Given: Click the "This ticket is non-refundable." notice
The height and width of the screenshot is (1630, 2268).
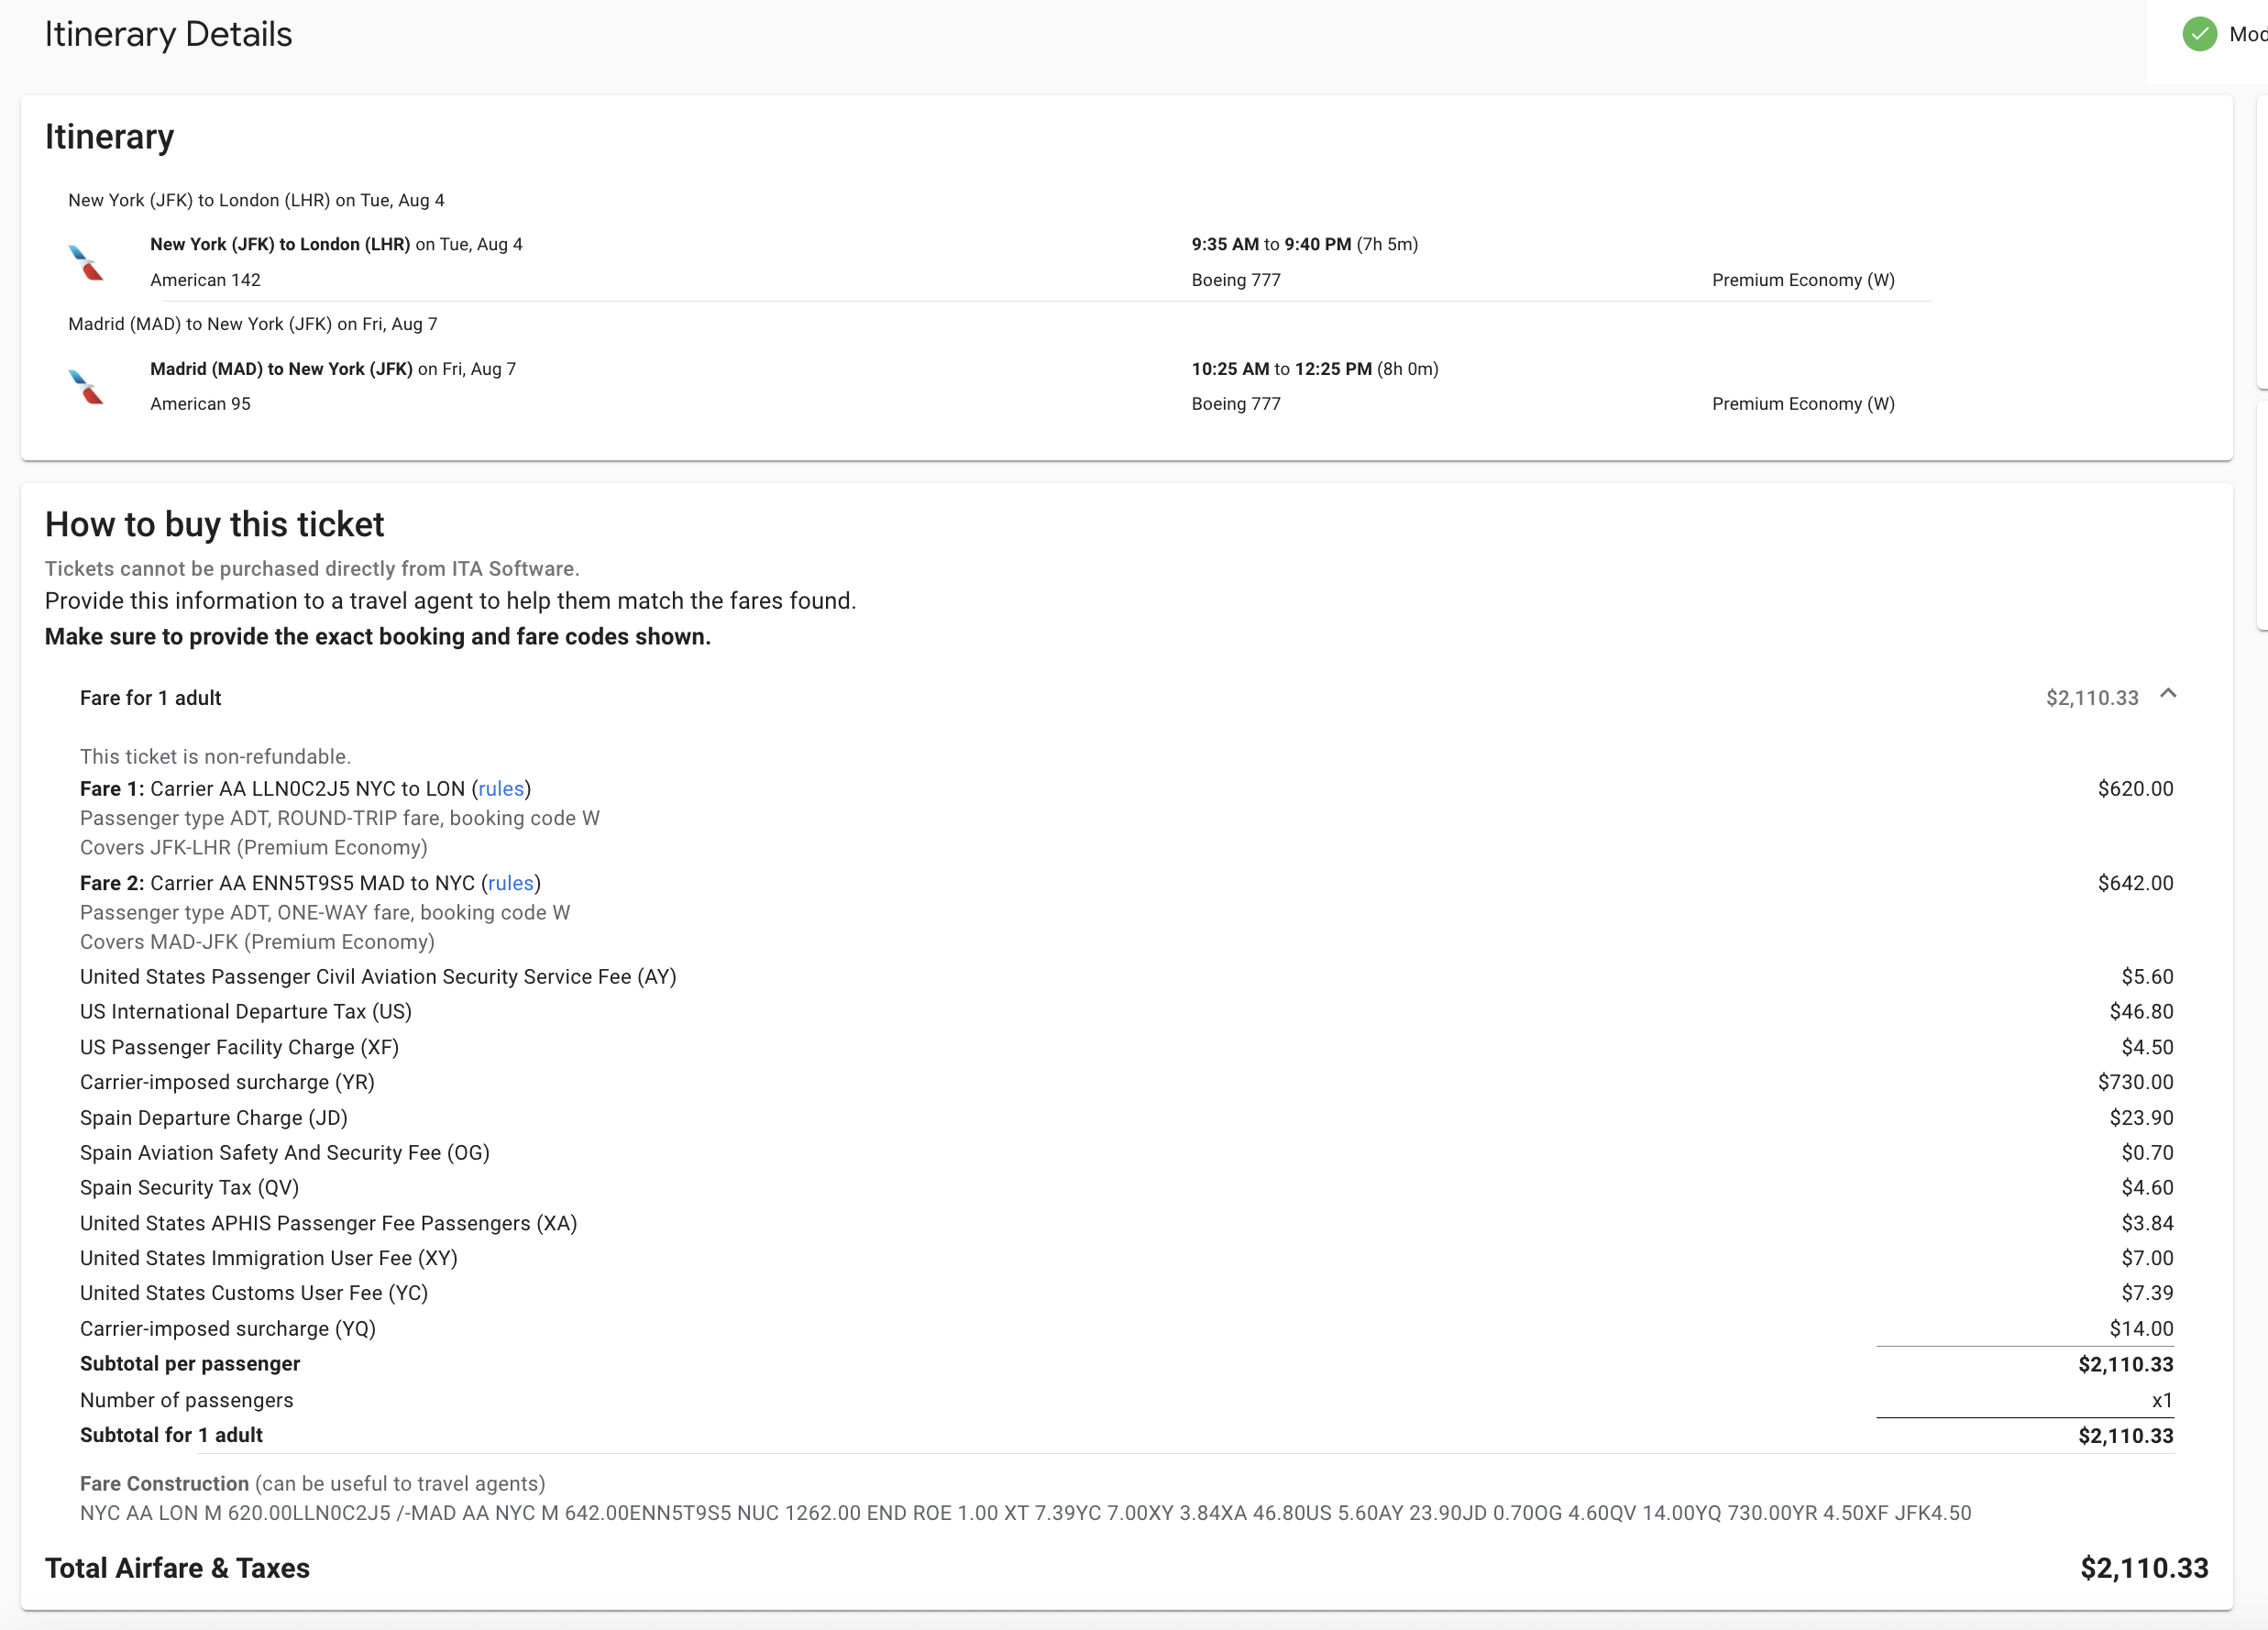Looking at the screenshot, I should tap(215, 757).
